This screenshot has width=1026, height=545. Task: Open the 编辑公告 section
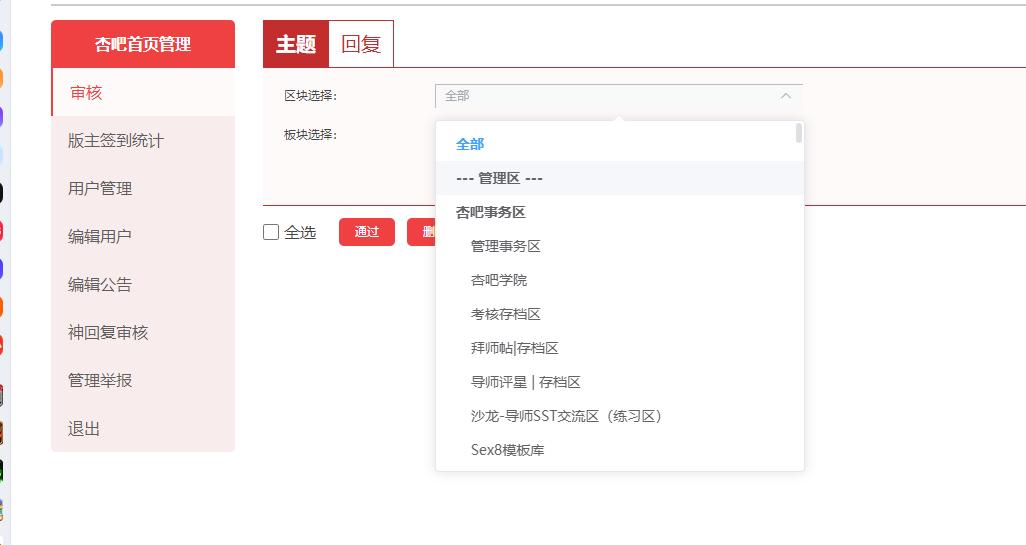point(100,285)
